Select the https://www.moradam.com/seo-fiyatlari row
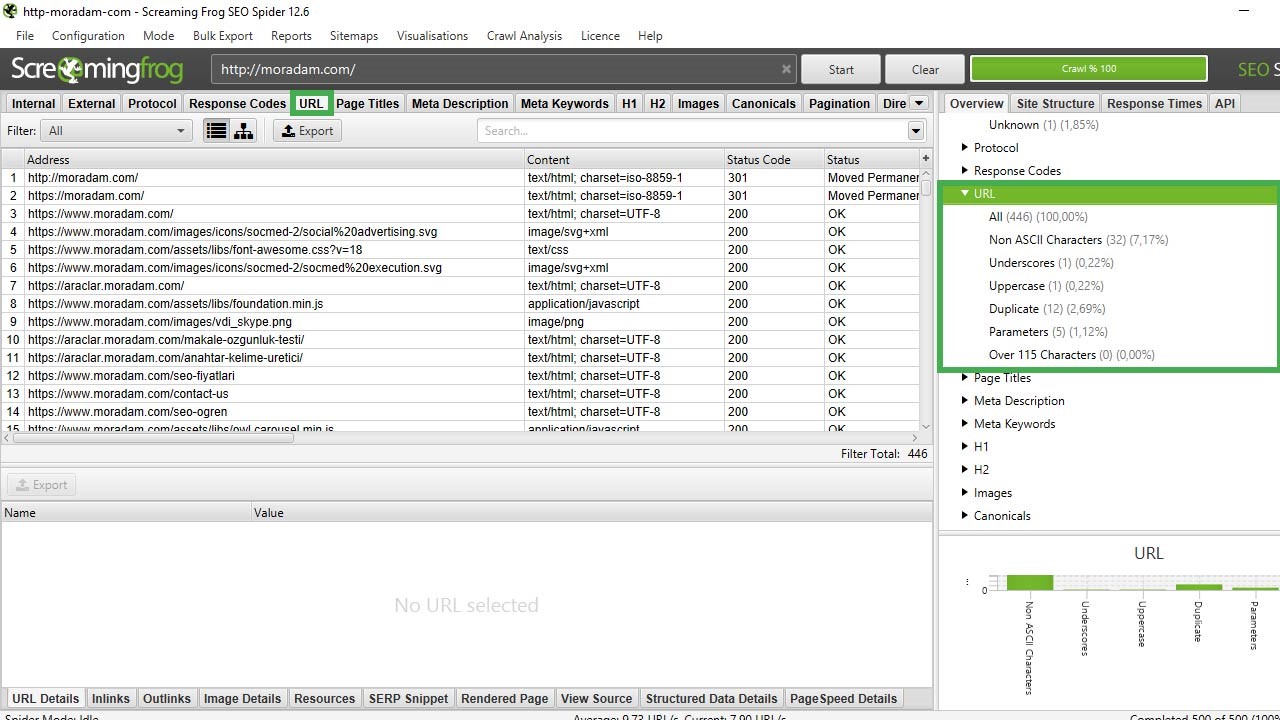The height and width of the screenshot is (720, 1280). click(x=460, y=376)
